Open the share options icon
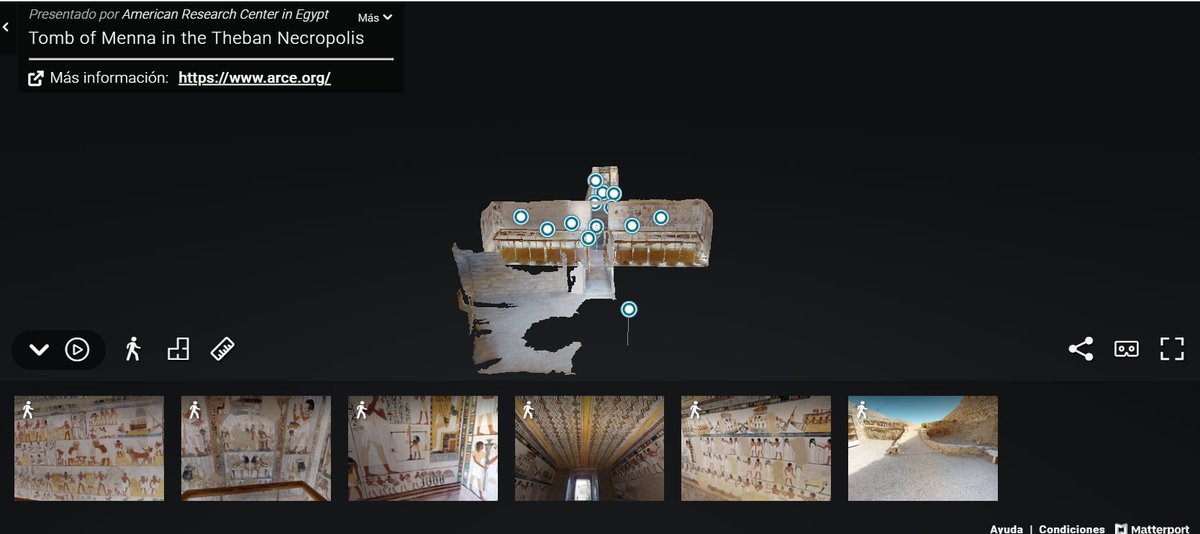 coord(1081,349)
